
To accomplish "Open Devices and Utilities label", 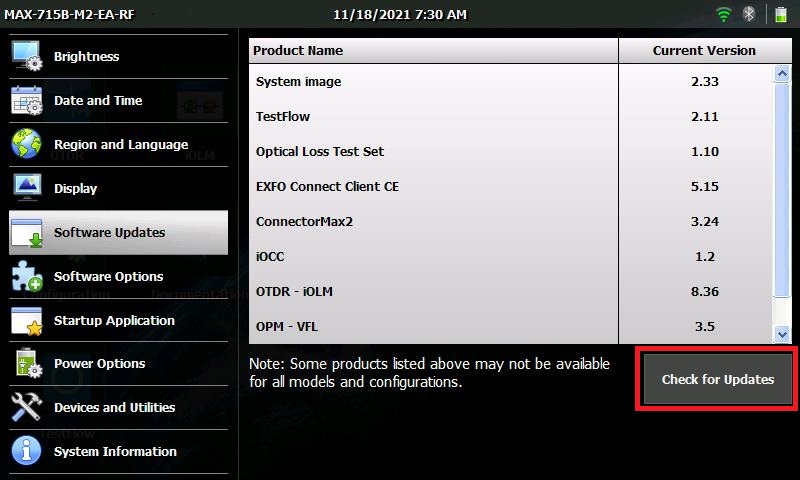I will click(x=114, y=407).
